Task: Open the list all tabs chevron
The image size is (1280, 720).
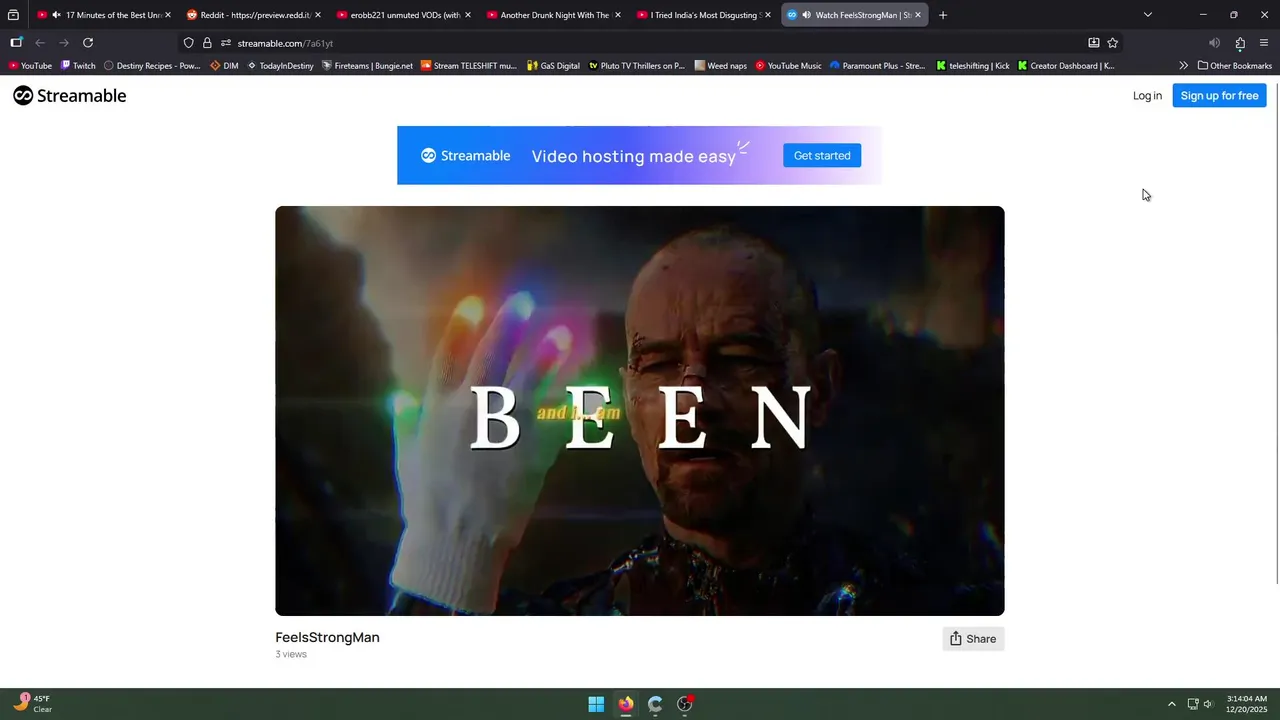Action: tap(1148, 15)
